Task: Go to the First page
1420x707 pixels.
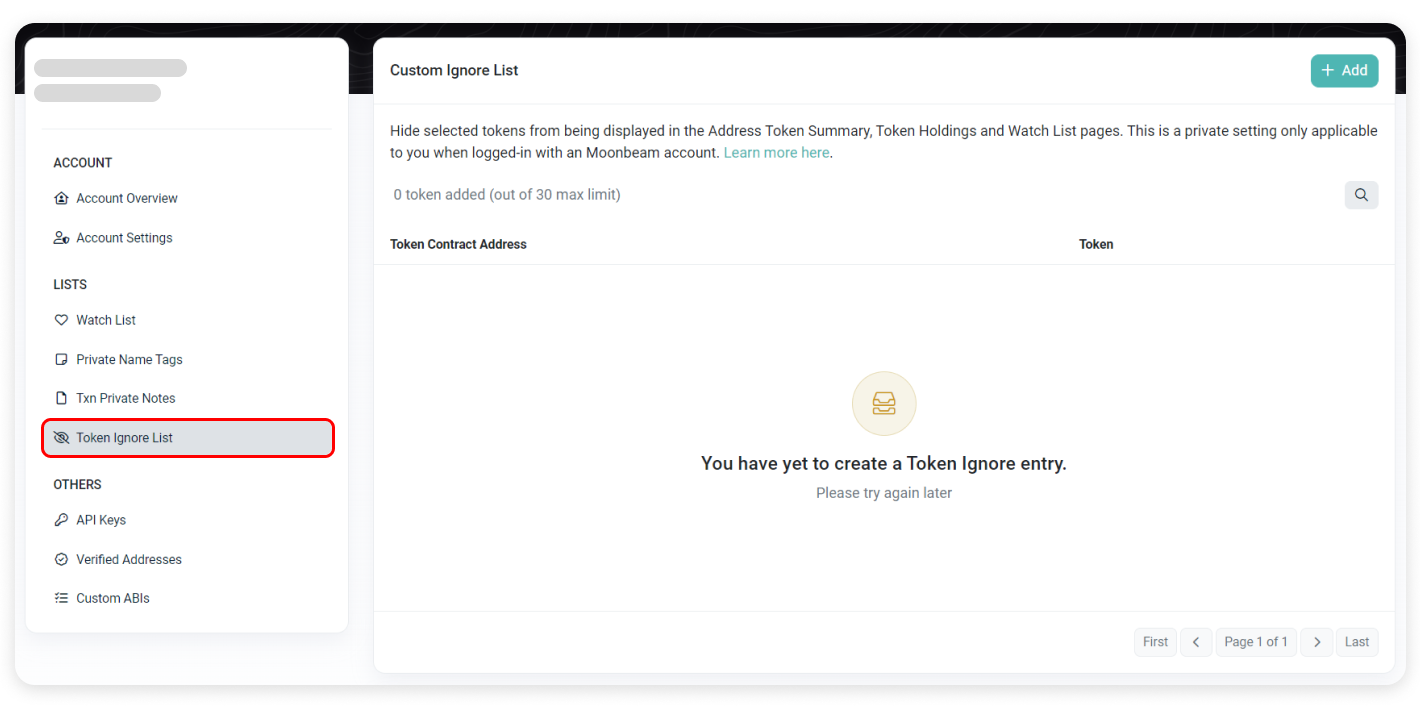Action: point(1155,642)
